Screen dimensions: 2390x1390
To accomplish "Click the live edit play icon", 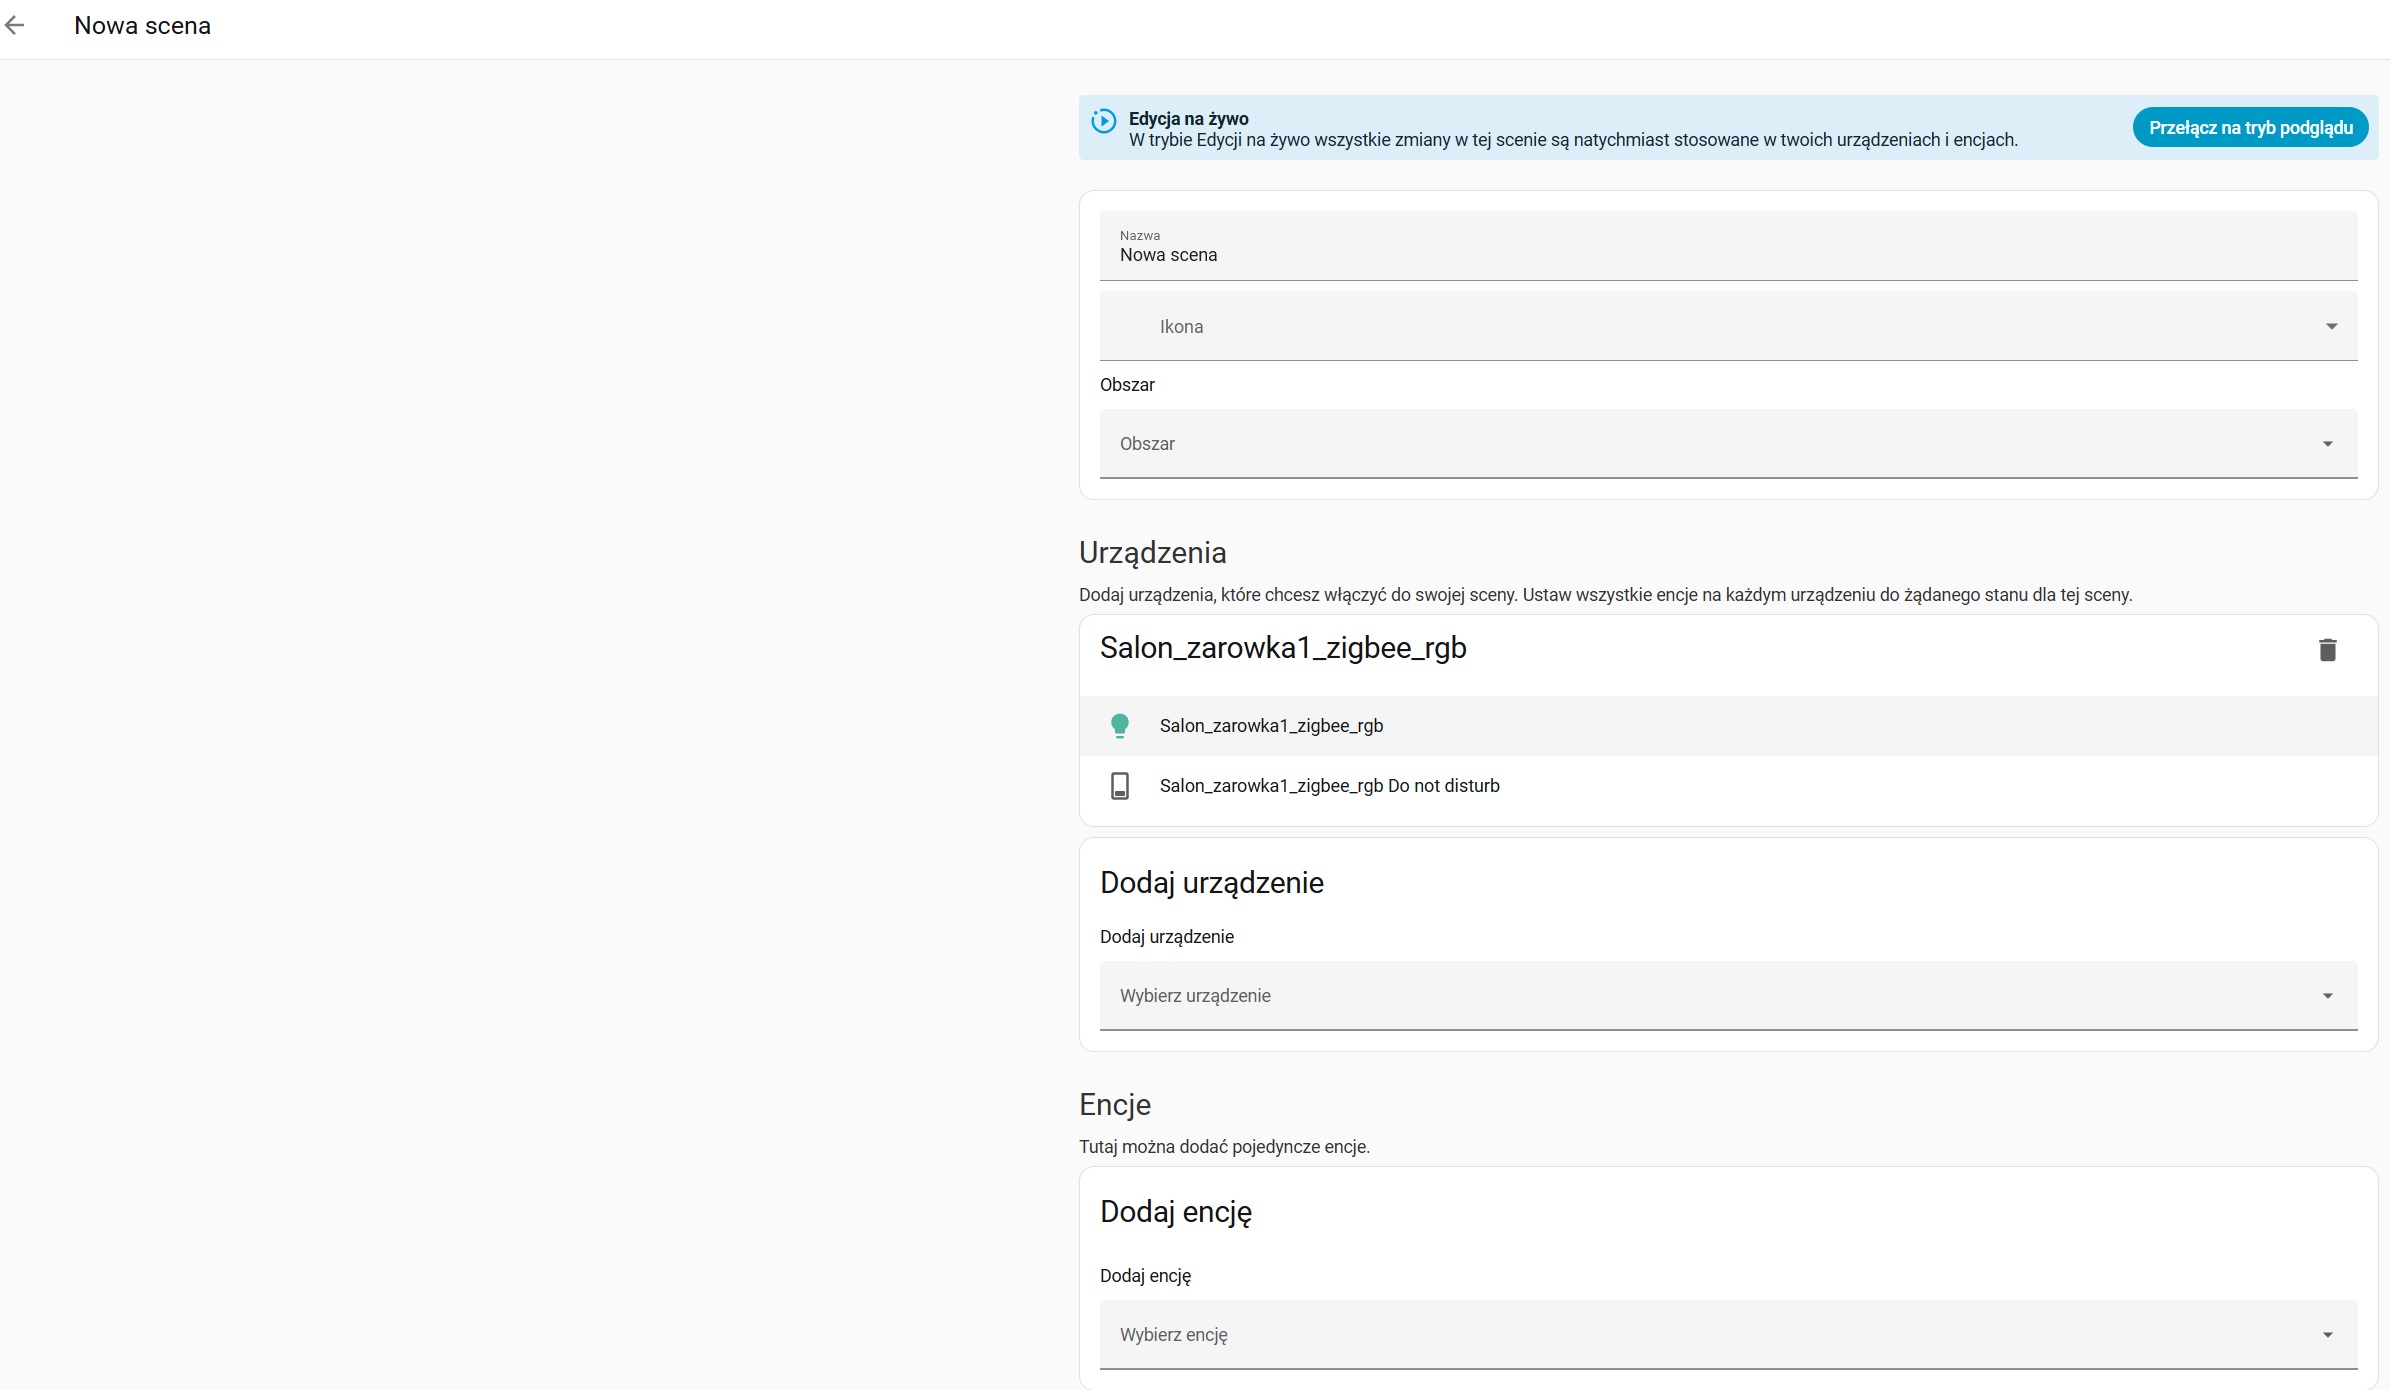I will point(1103,121).
